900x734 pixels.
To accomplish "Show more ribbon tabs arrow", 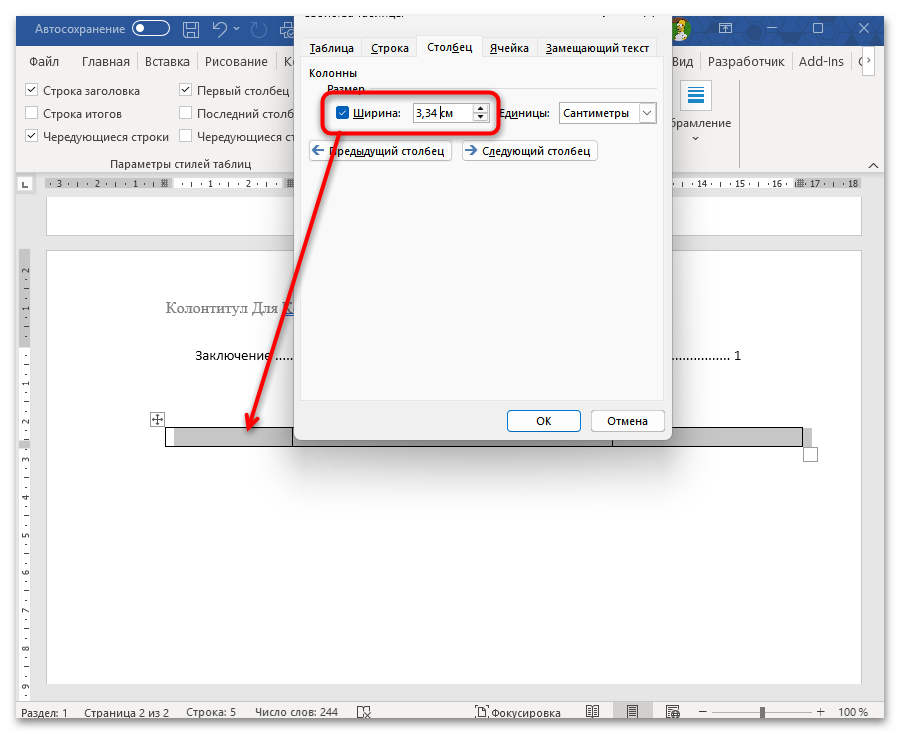I will tap(868, 61).
